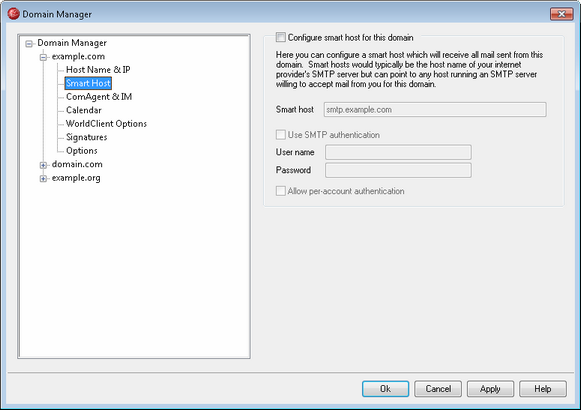Toggle Use SMTP authentication checkbox
The width and height of the screenshot is (581, 410).
(x=280, y=135)
